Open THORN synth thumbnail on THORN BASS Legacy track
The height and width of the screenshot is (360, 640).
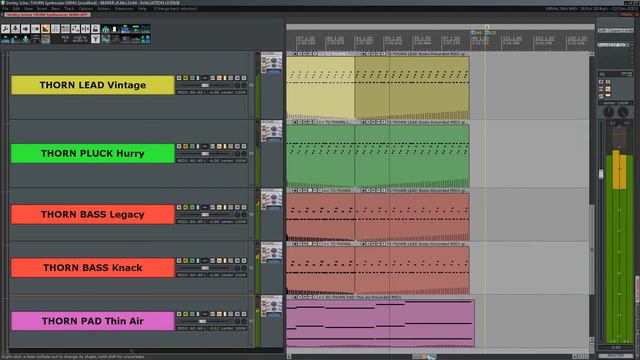271,199
